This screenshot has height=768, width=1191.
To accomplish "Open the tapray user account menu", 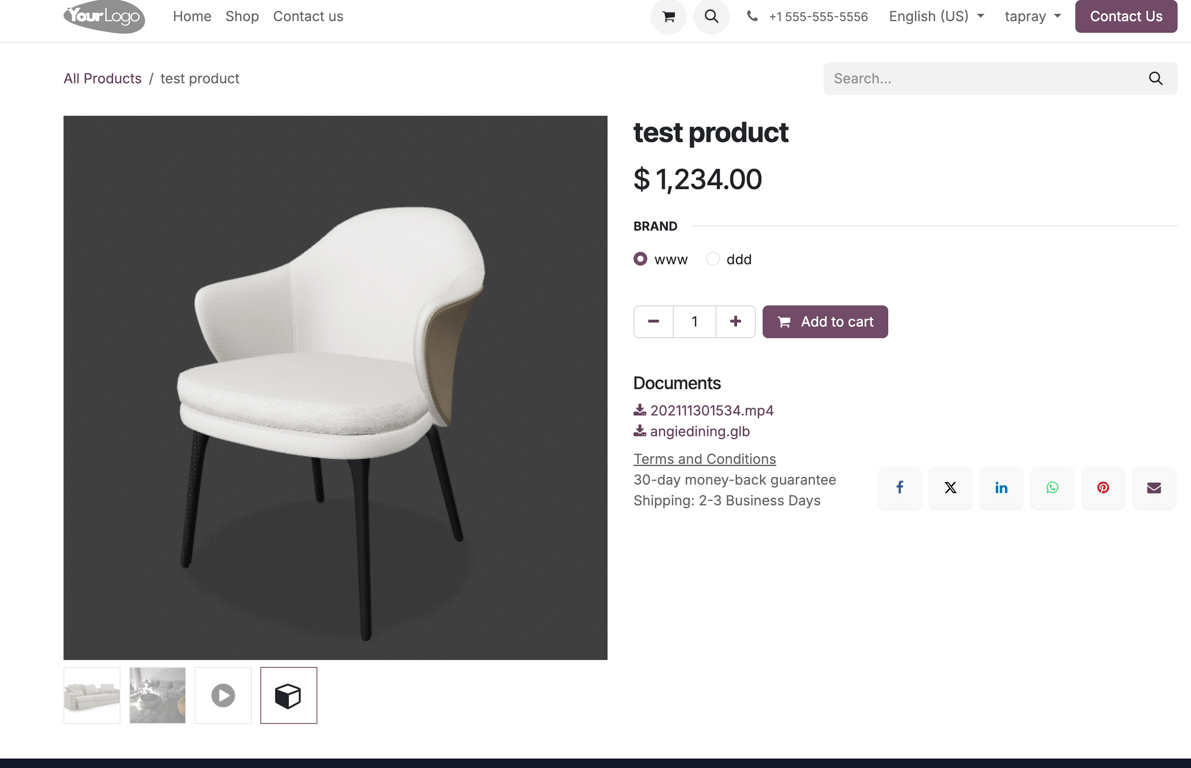I will 1031,17.
